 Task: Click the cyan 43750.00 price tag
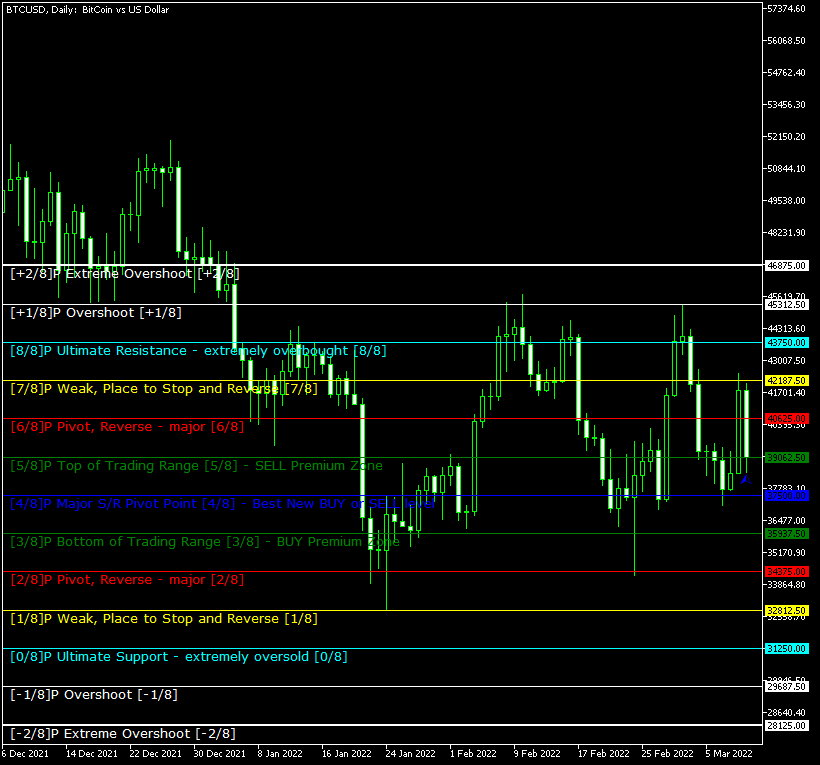785,342
